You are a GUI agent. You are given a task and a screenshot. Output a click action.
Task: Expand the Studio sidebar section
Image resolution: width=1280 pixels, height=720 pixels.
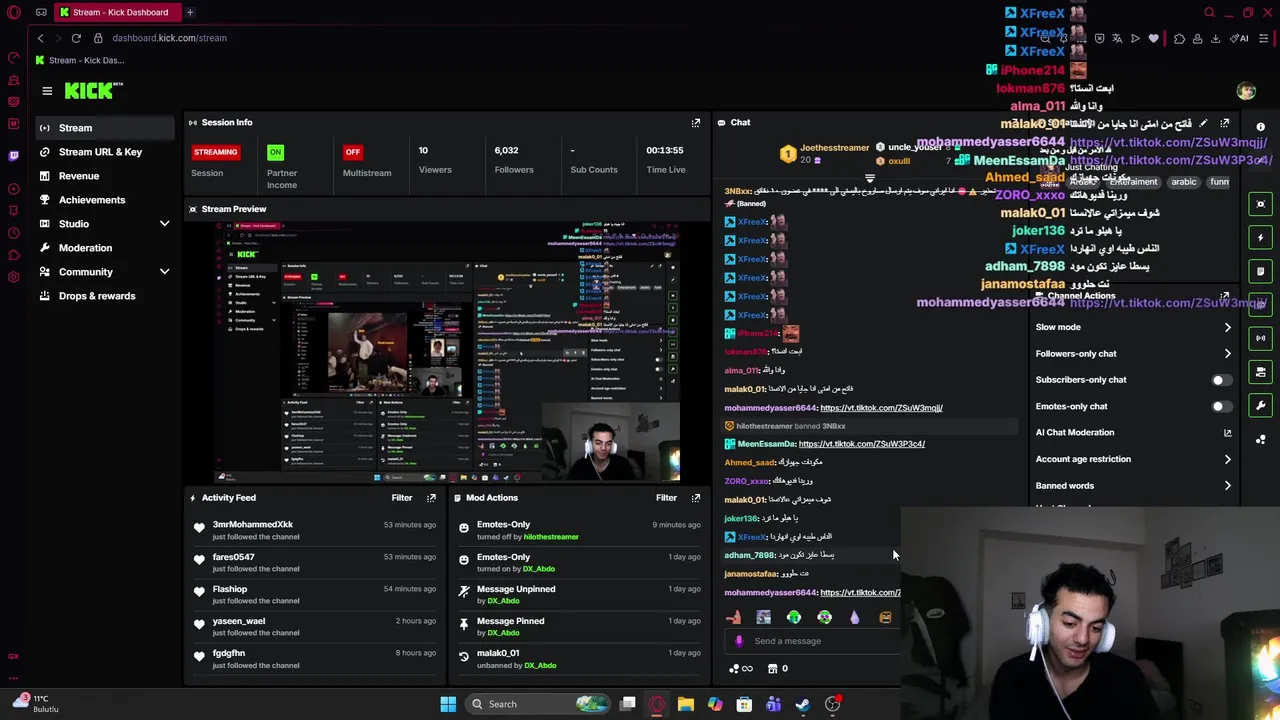coord(164,224)
